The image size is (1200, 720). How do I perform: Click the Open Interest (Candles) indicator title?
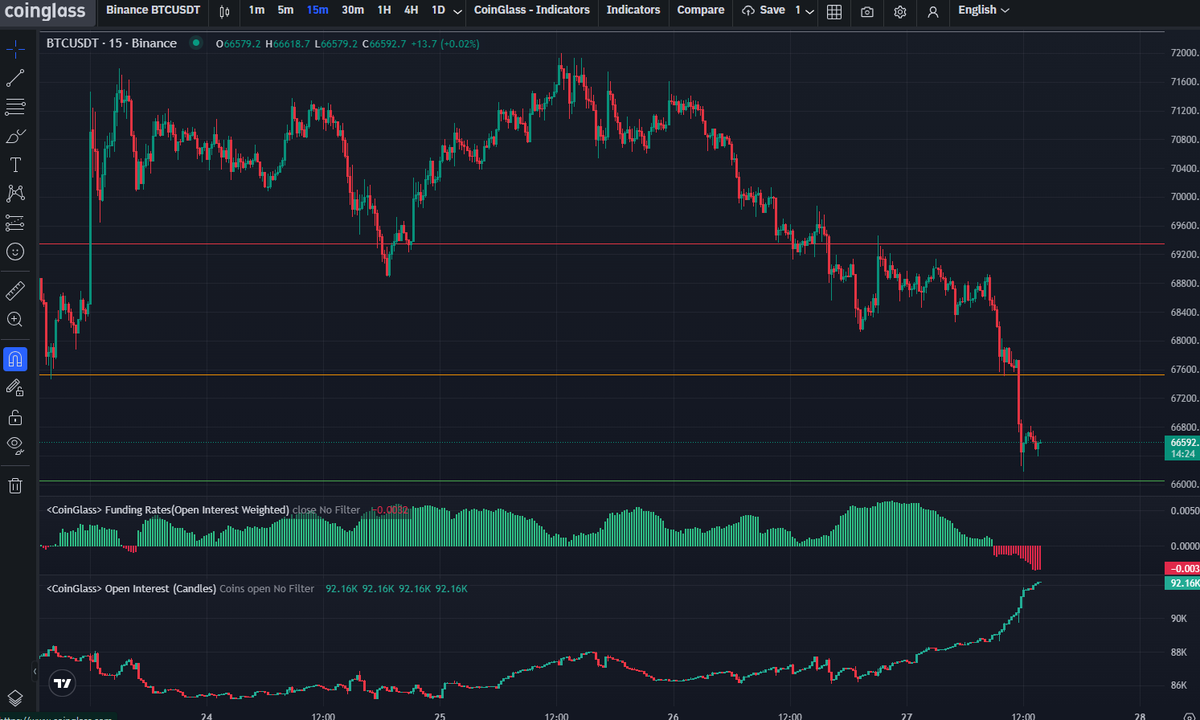131,589
